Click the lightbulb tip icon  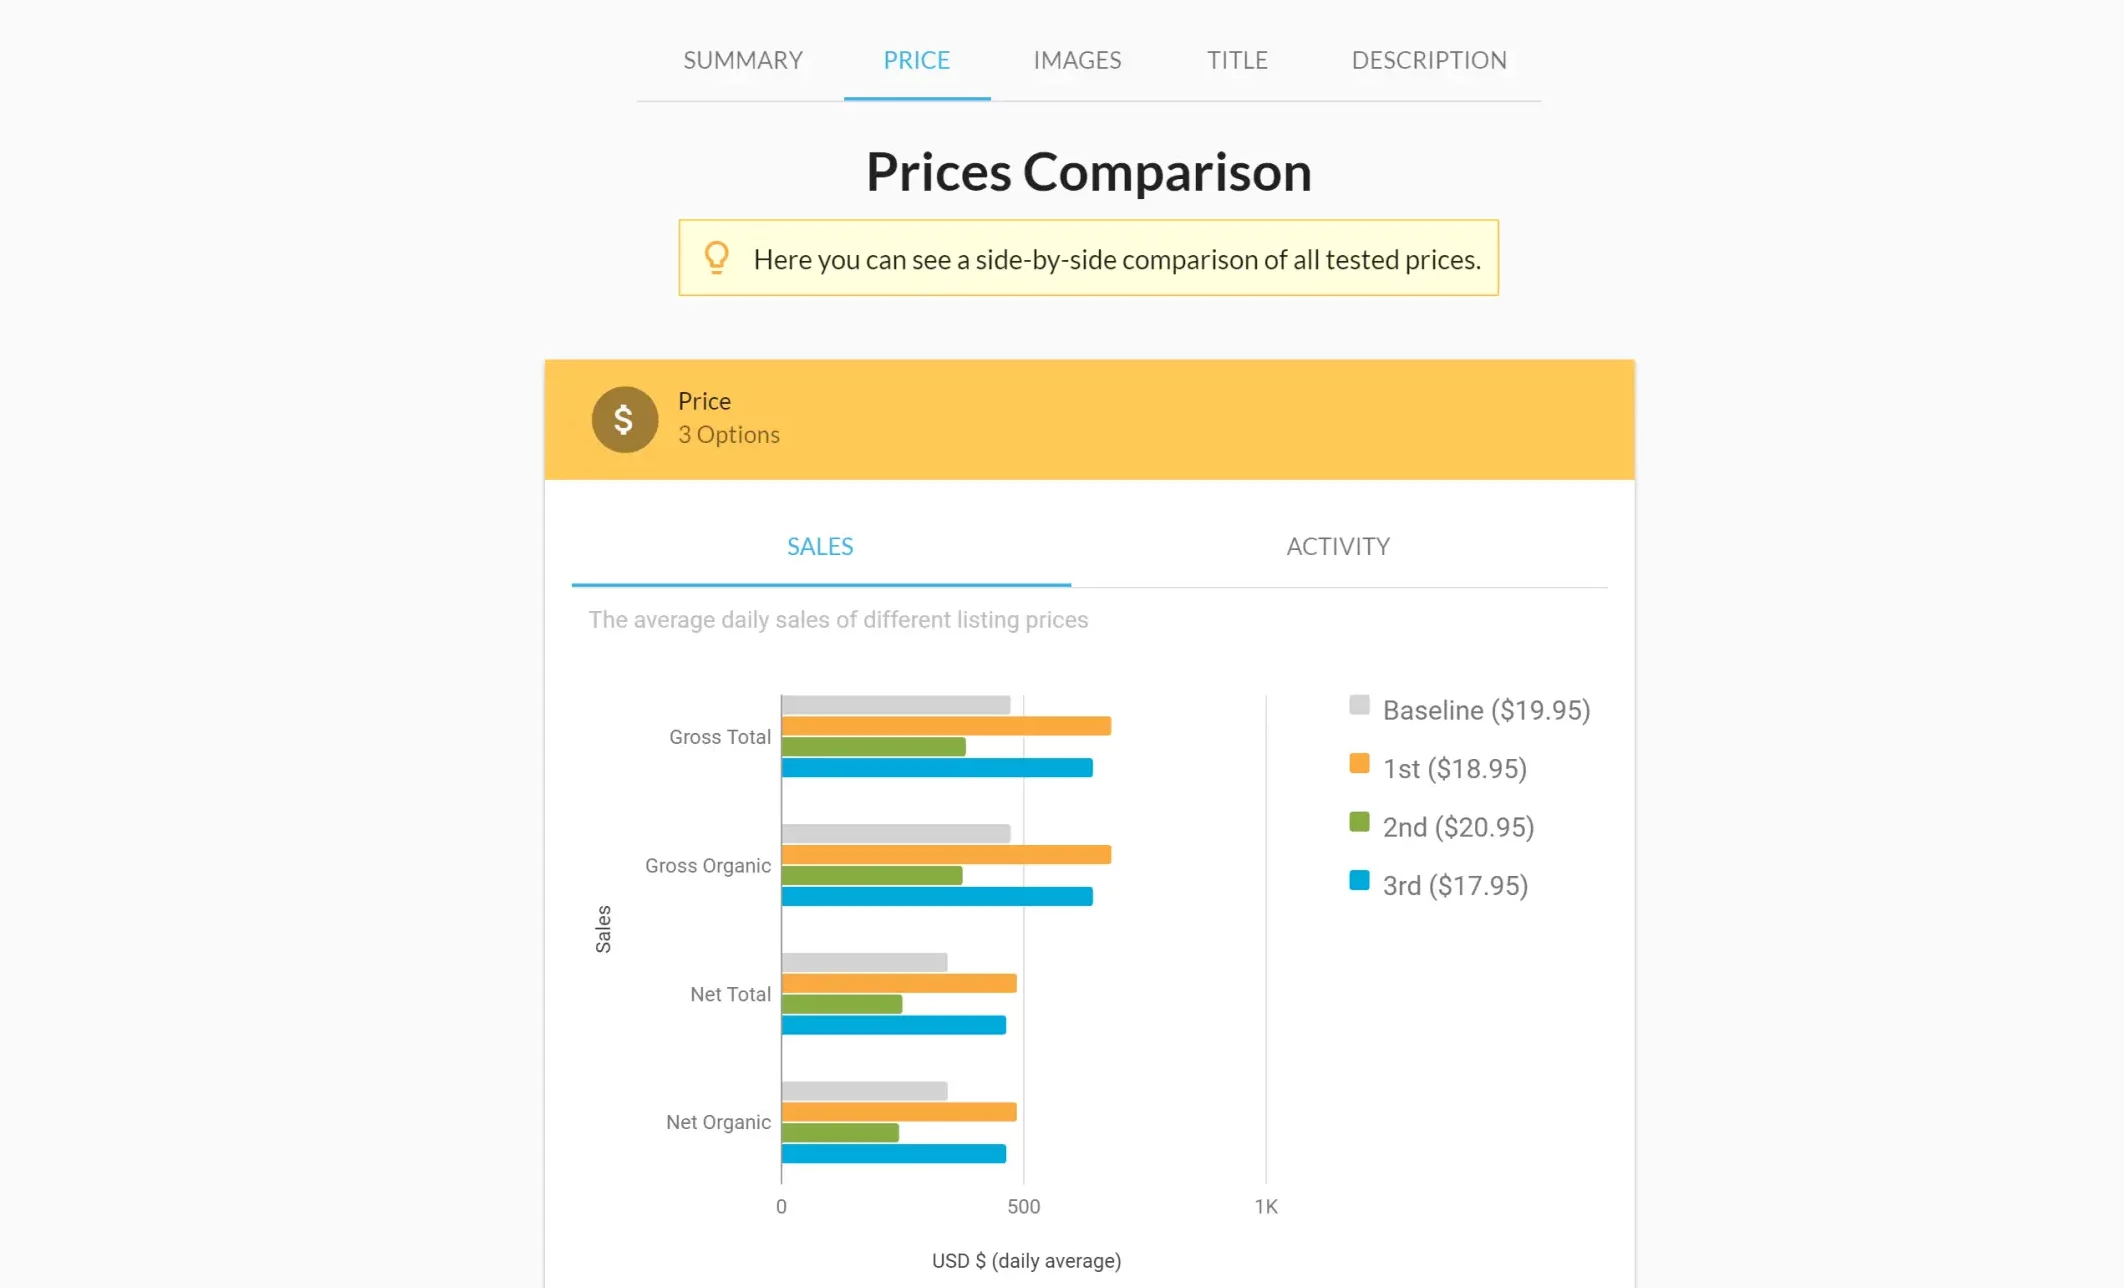click(716, 258)
